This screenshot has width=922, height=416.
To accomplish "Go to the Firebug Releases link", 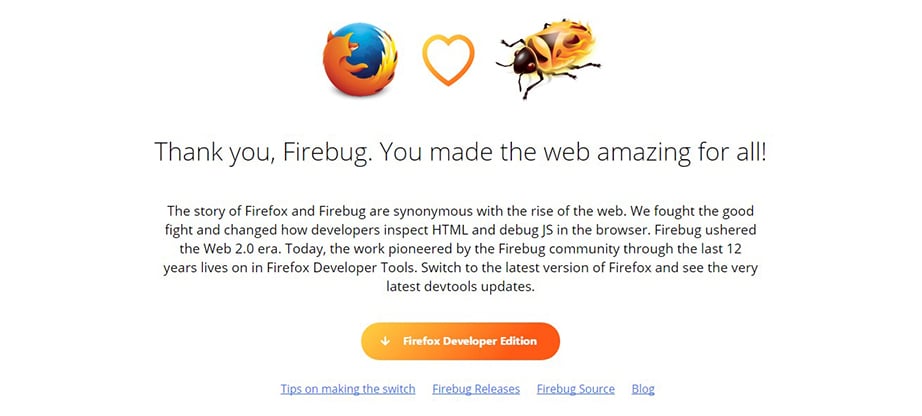I will pyautogui.click(x=476, y=389).
